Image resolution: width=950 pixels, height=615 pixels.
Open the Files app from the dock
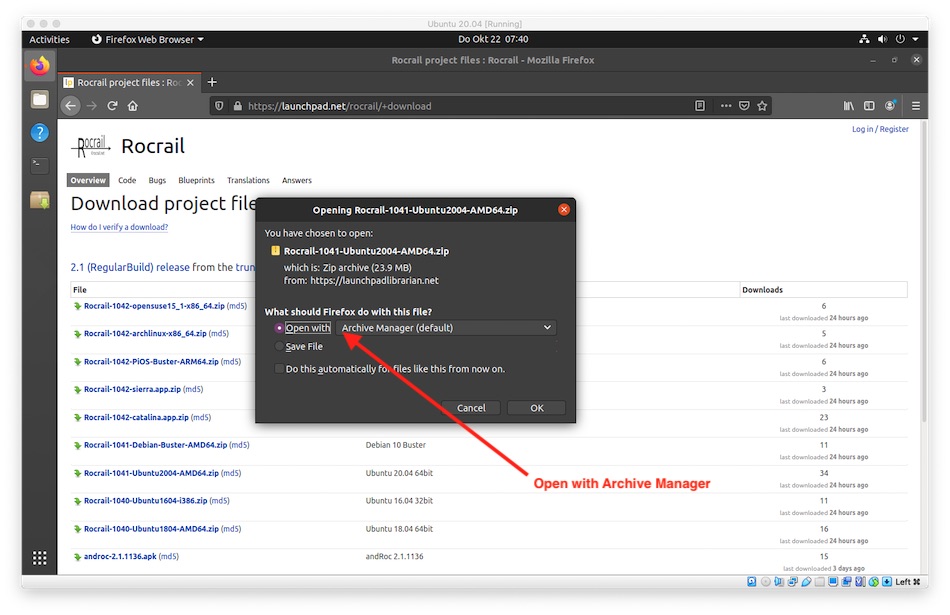[39, 99]
